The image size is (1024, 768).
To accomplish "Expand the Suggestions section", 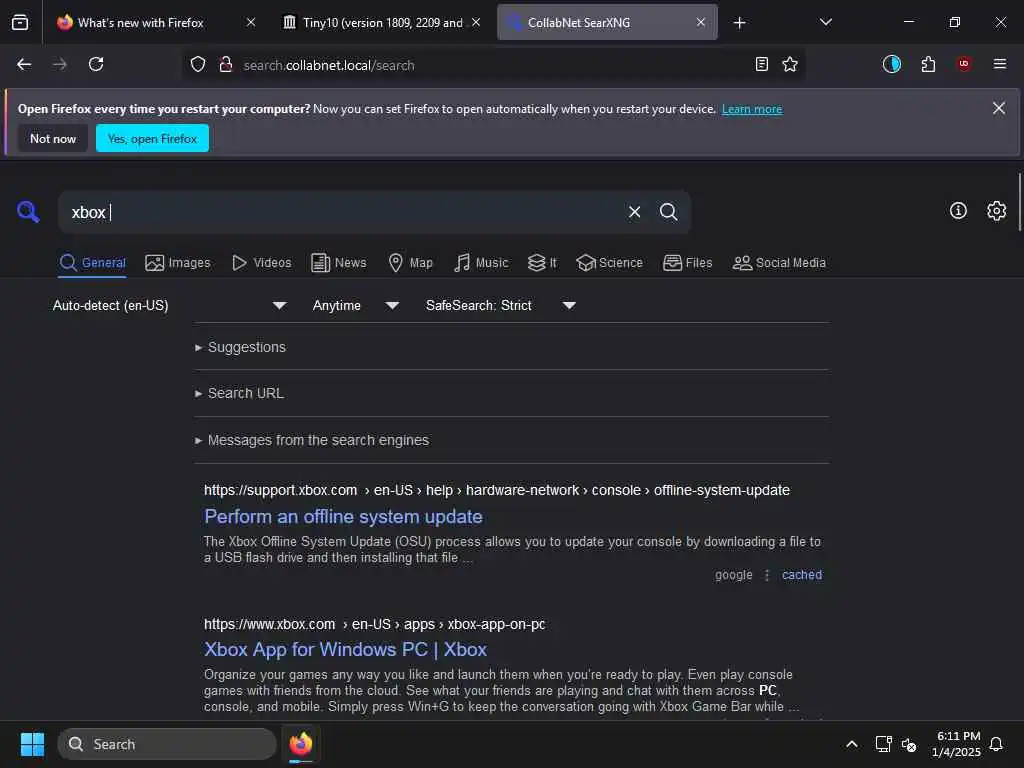I will click(x=240, y=347).
